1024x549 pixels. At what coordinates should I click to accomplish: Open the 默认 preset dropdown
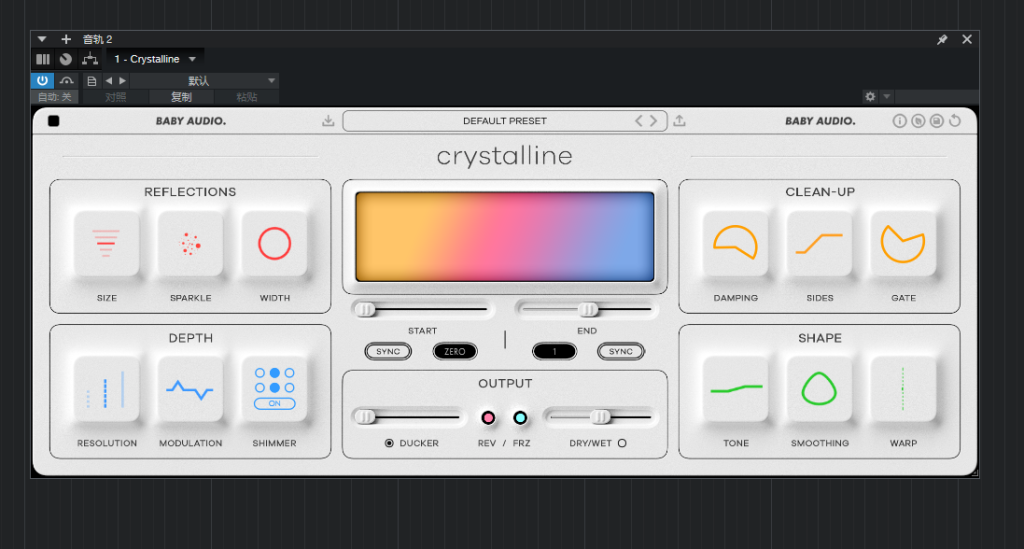coord(204,81)
